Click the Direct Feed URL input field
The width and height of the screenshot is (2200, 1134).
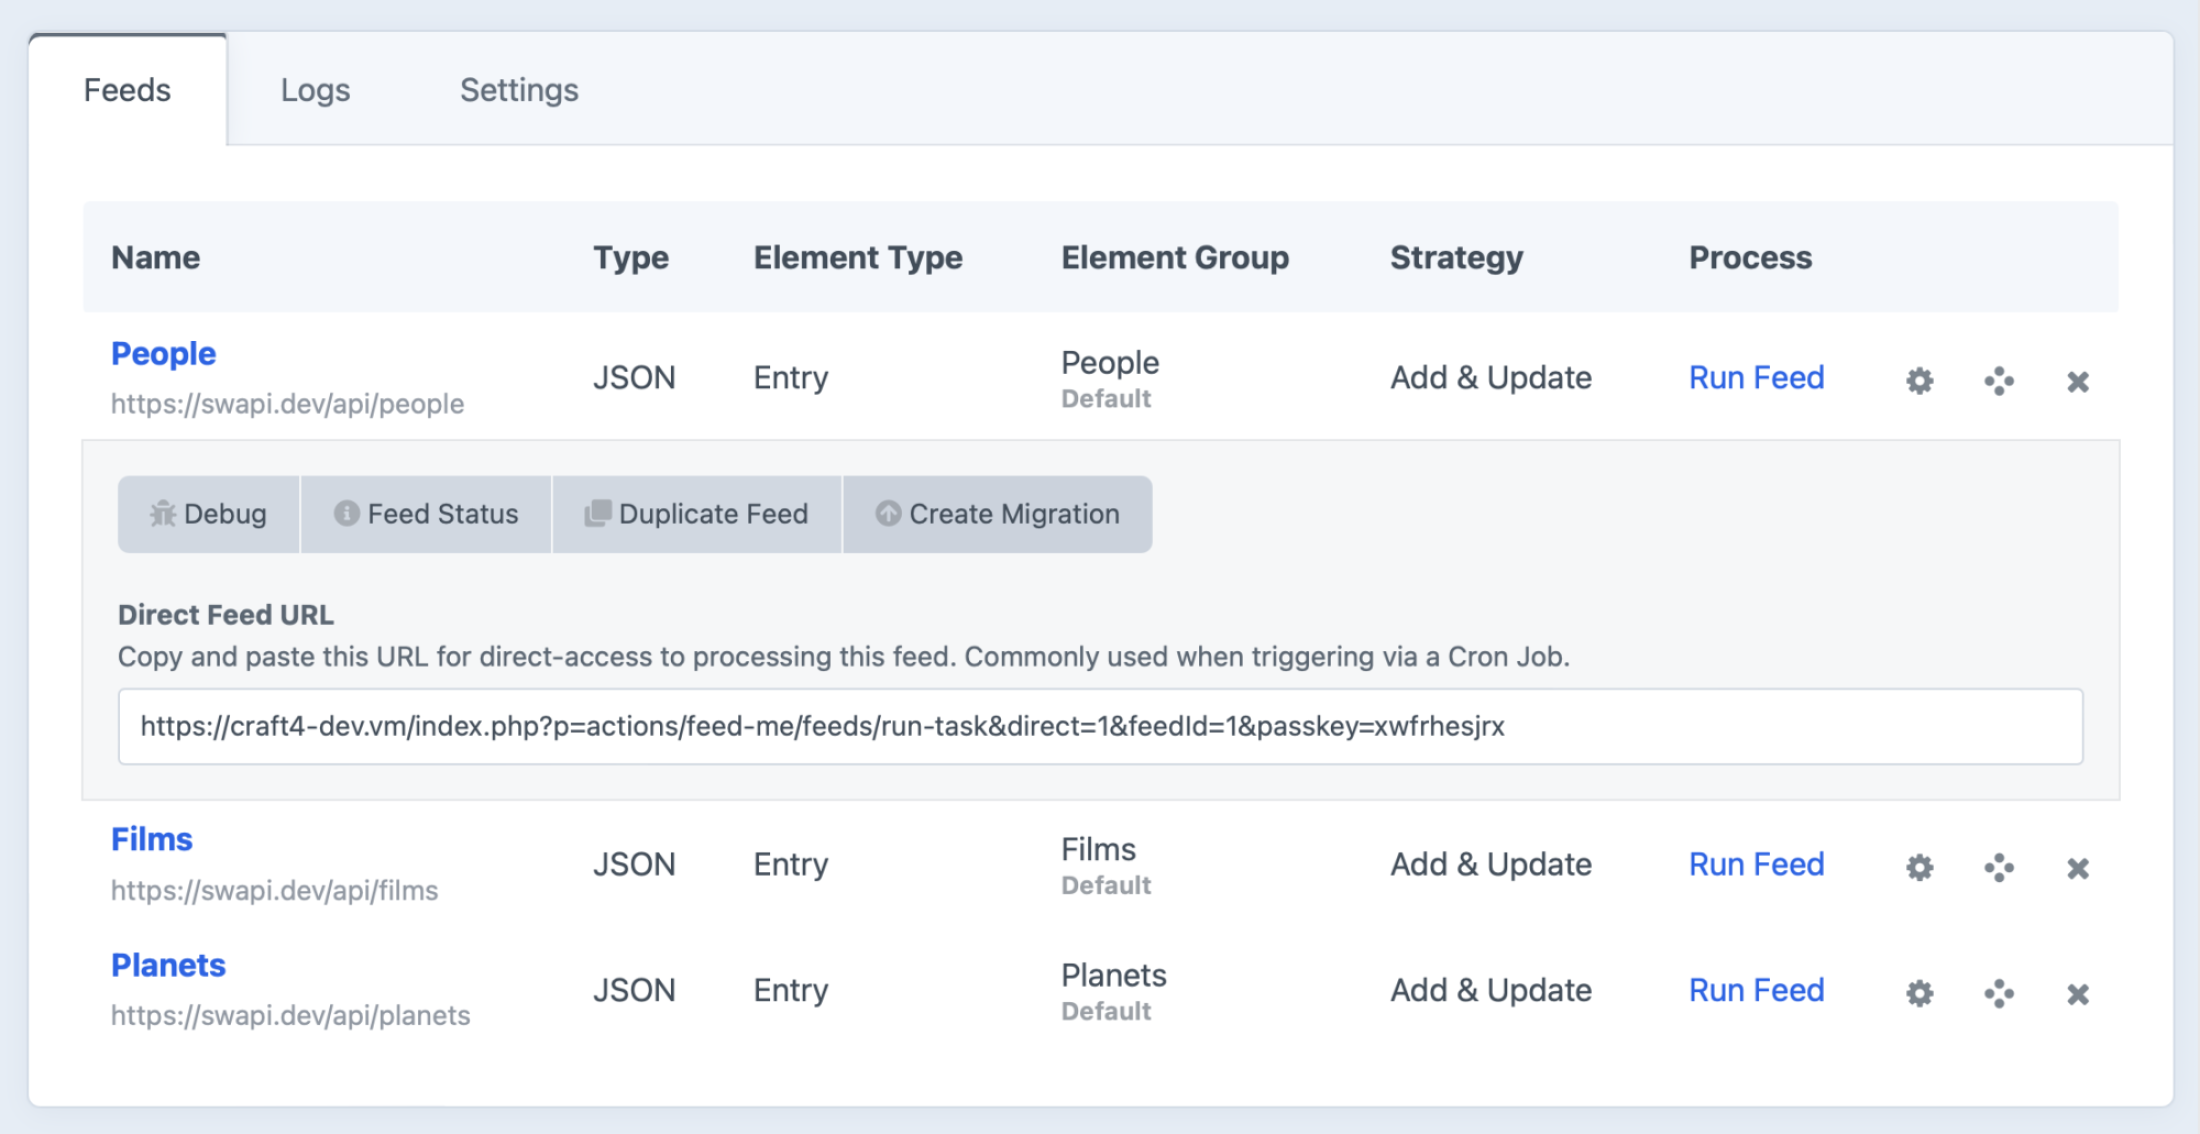[x=1100, y=726]
